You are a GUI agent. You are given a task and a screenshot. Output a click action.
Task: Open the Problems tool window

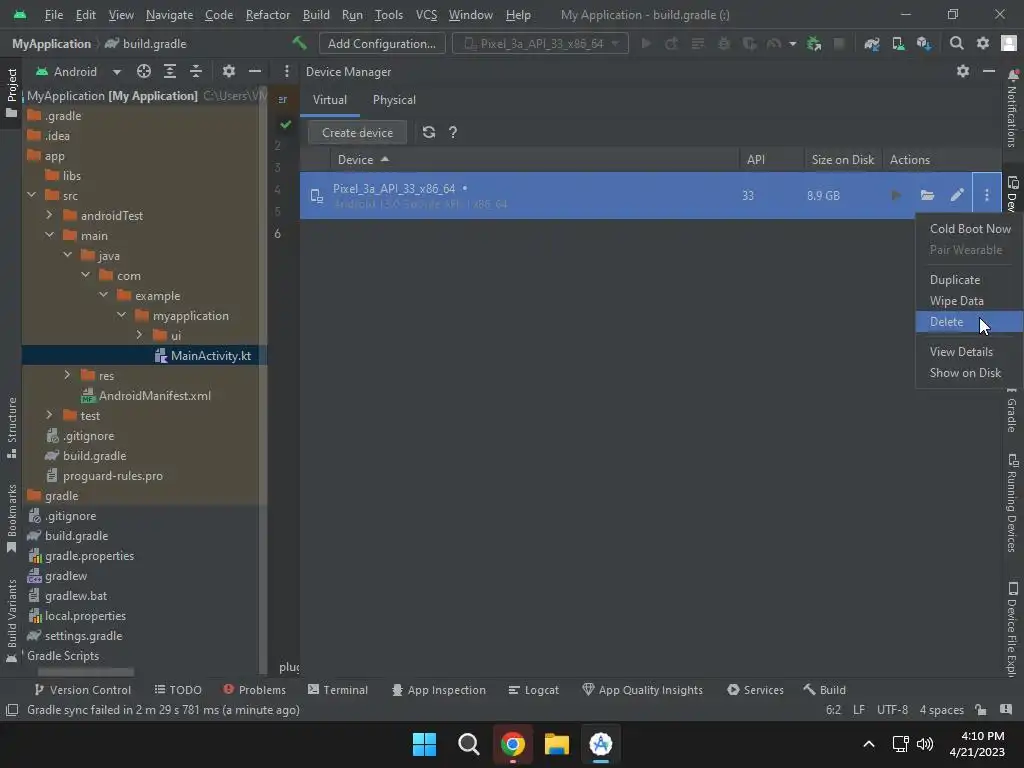[x=254, y=690]
